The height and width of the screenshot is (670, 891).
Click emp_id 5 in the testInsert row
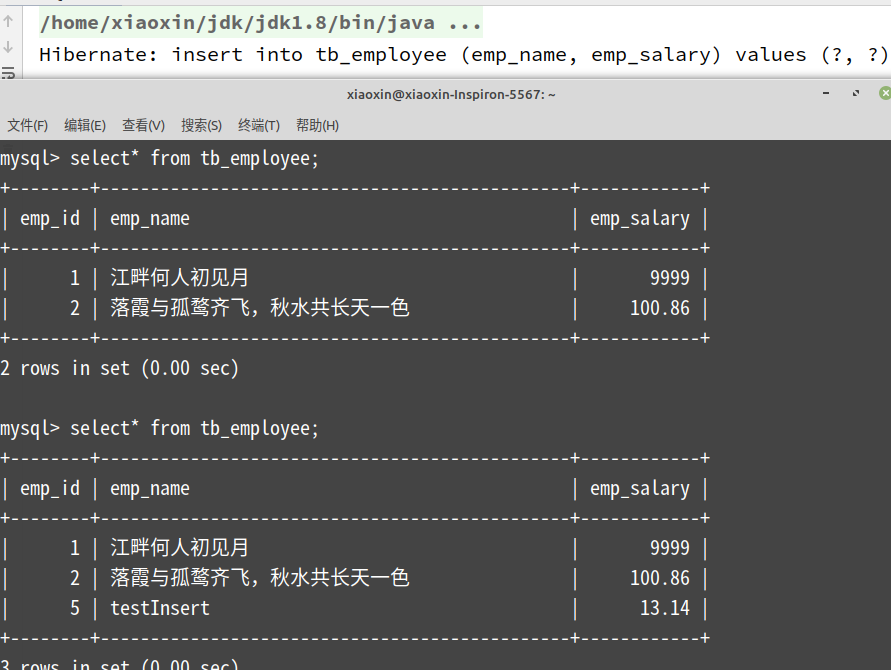[75, 608]
